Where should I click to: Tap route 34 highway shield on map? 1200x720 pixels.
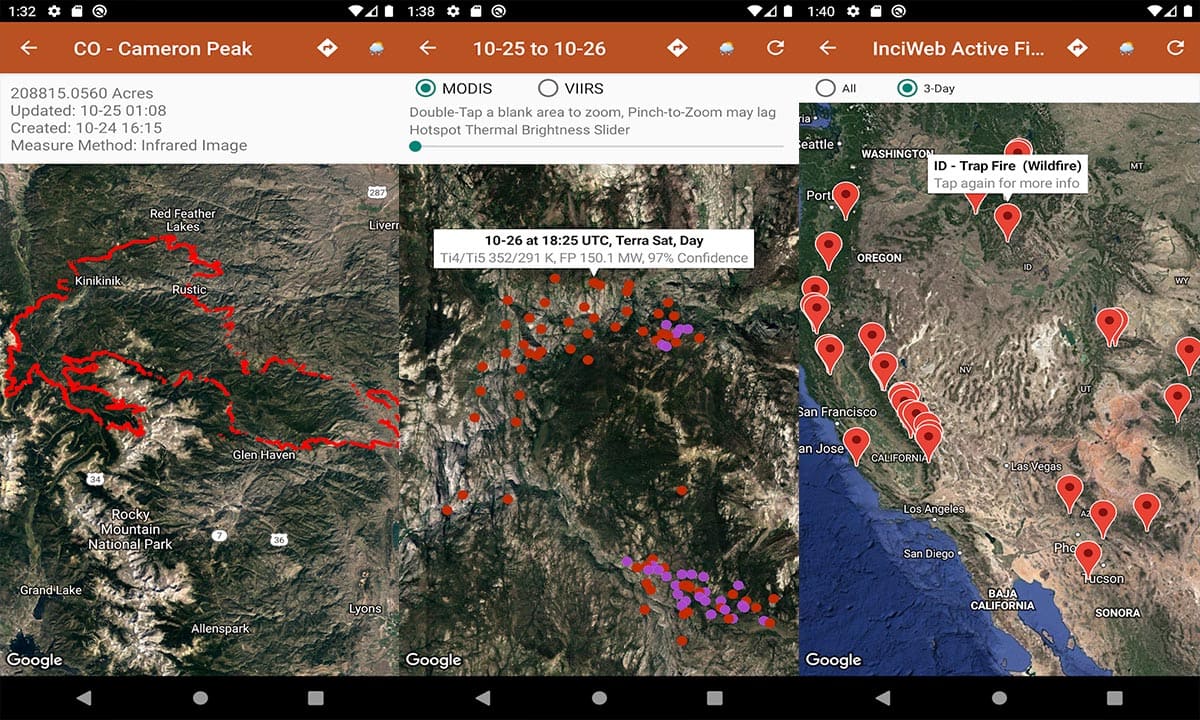pos(96,480)
